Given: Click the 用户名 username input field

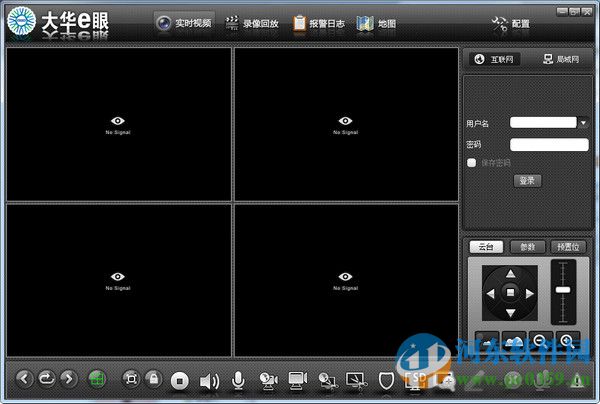Looking at the screenshot, I should [543, 123].
